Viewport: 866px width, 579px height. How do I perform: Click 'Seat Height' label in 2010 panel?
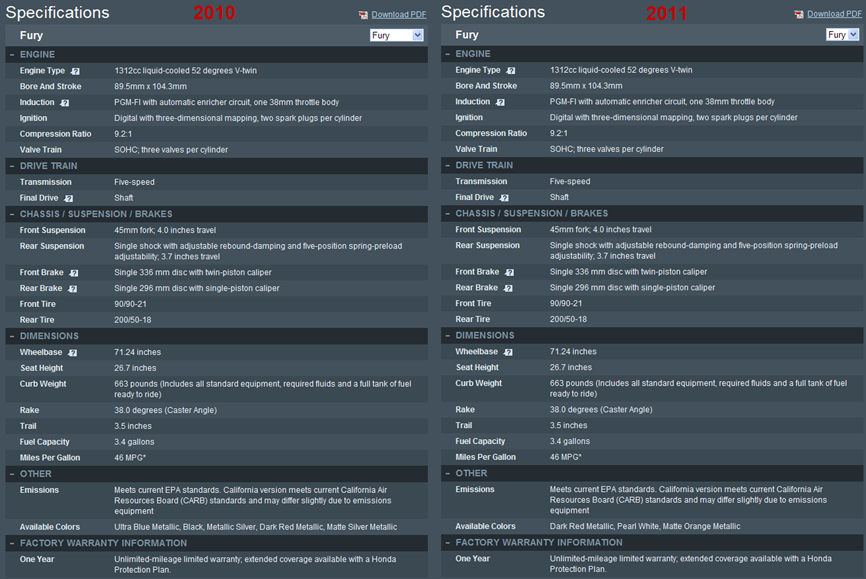pos(41,369)
